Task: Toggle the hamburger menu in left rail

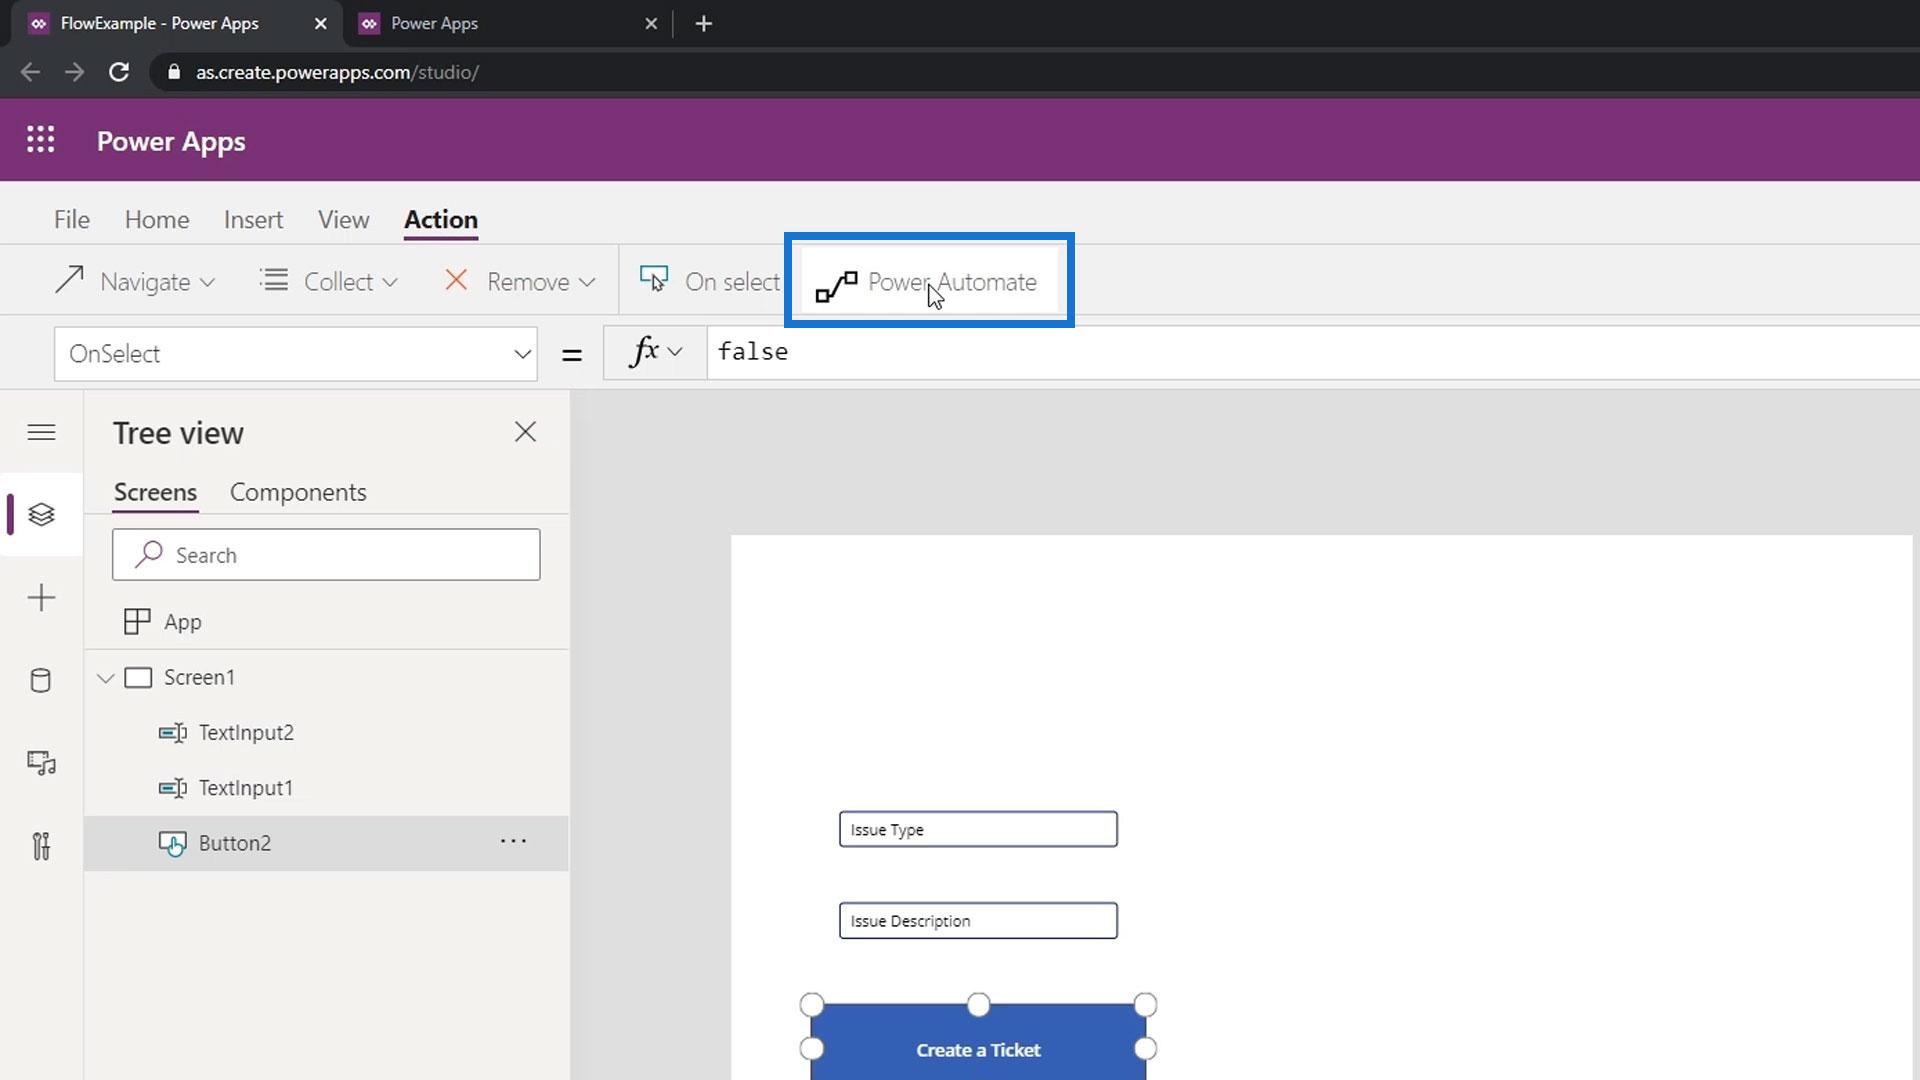Action: click(x=41, y=432)
